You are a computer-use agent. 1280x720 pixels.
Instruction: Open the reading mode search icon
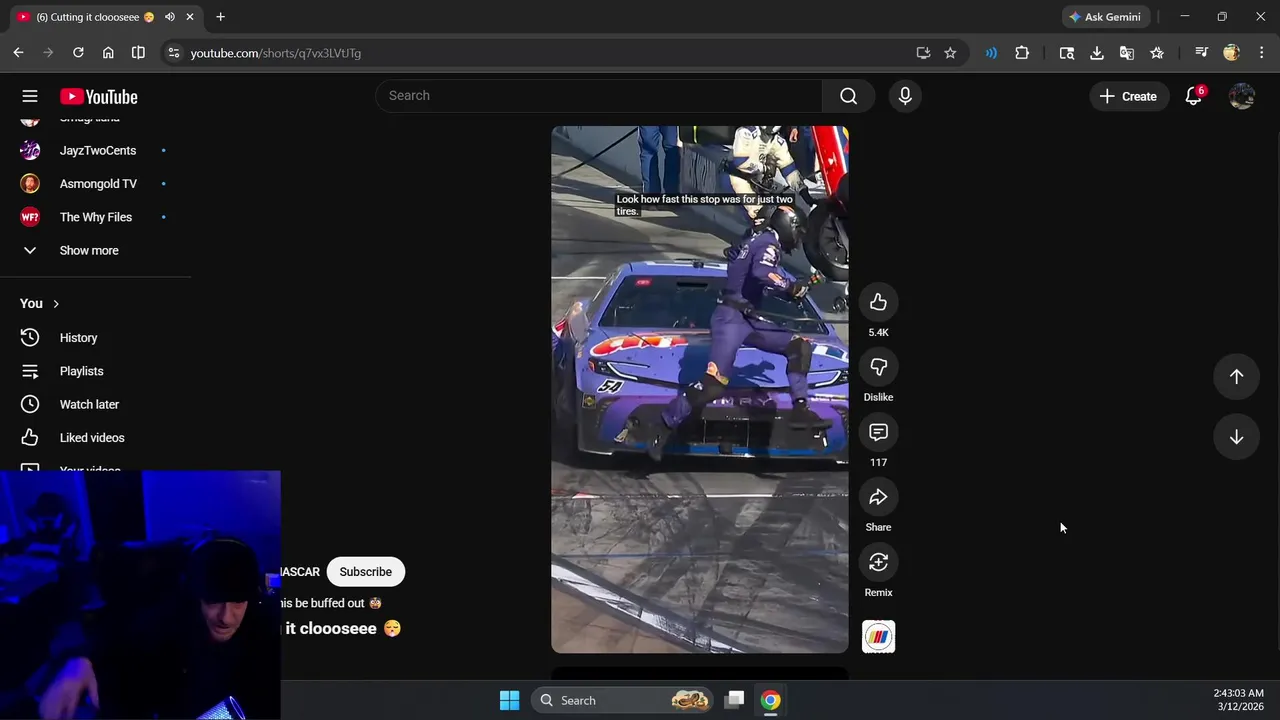tap(1067, 53)
